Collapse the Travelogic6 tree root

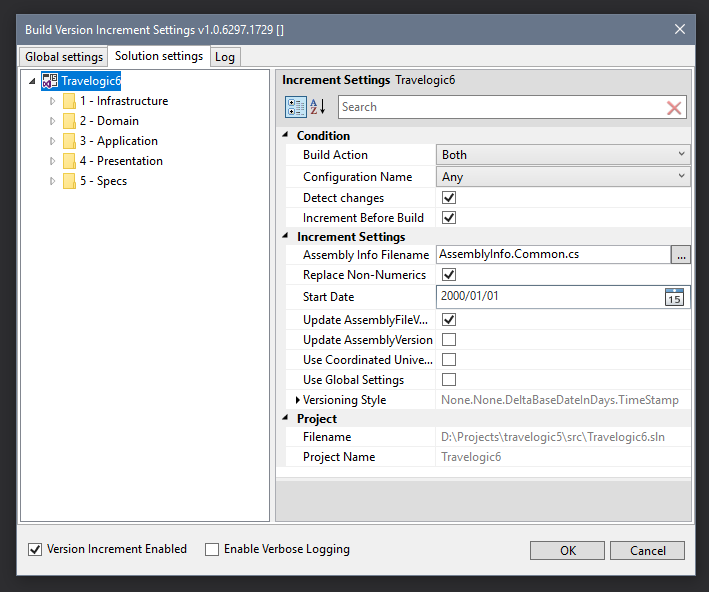[32, 81]
